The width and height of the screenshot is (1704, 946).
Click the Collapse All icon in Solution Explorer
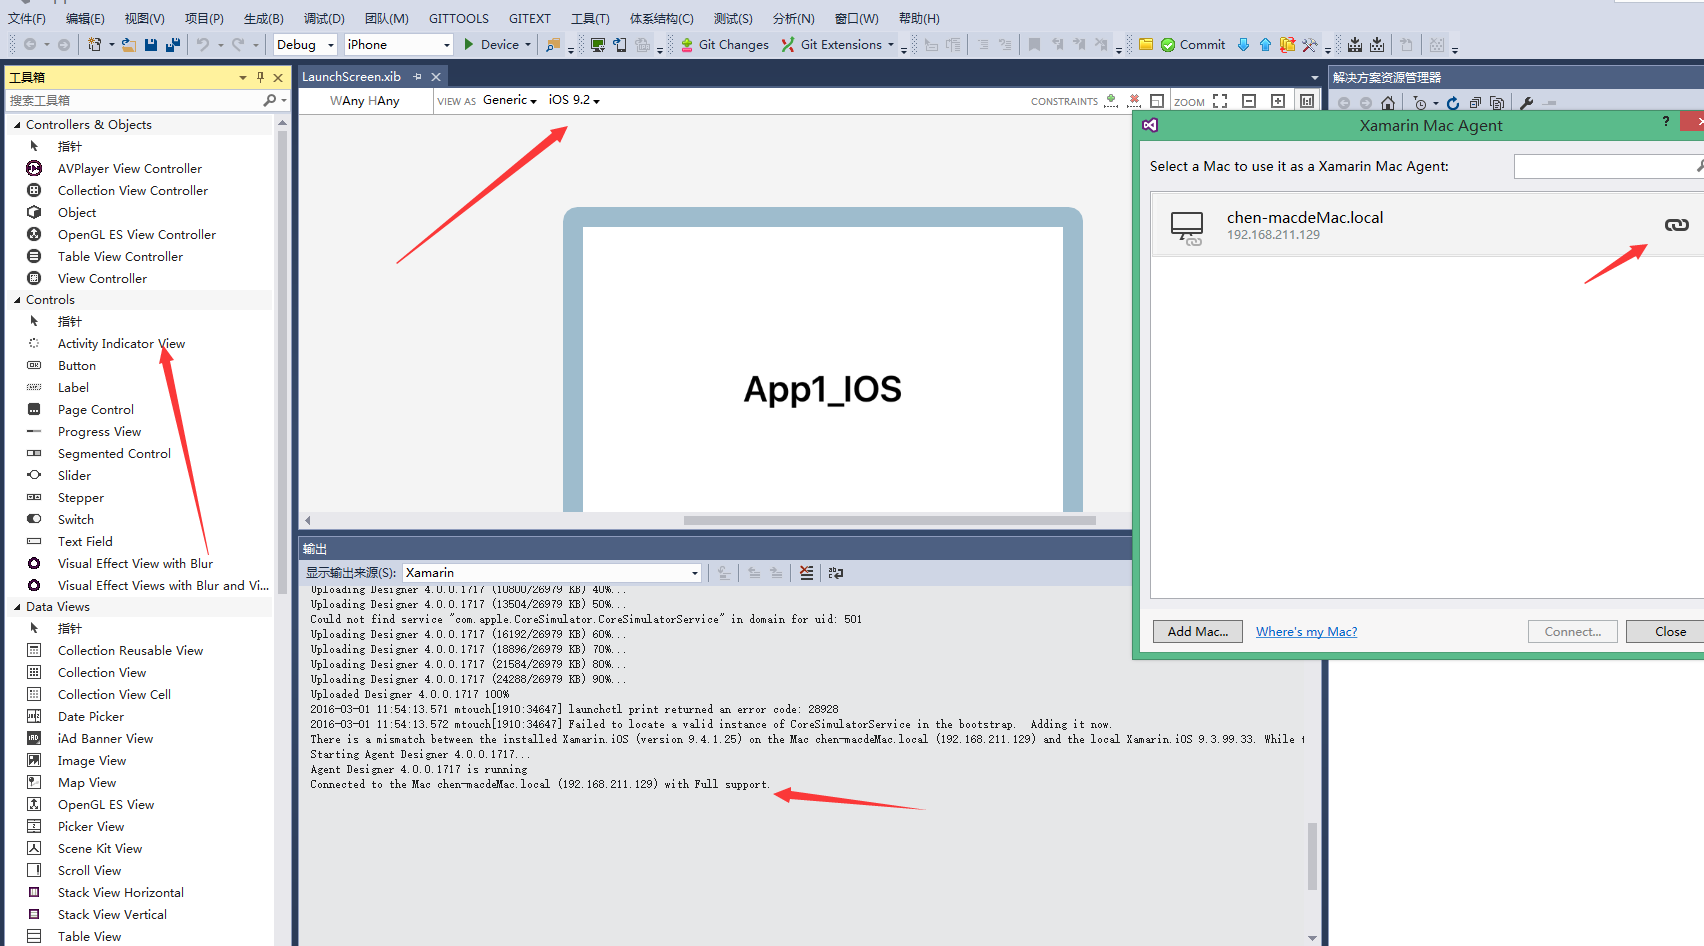click(1475, 103)
